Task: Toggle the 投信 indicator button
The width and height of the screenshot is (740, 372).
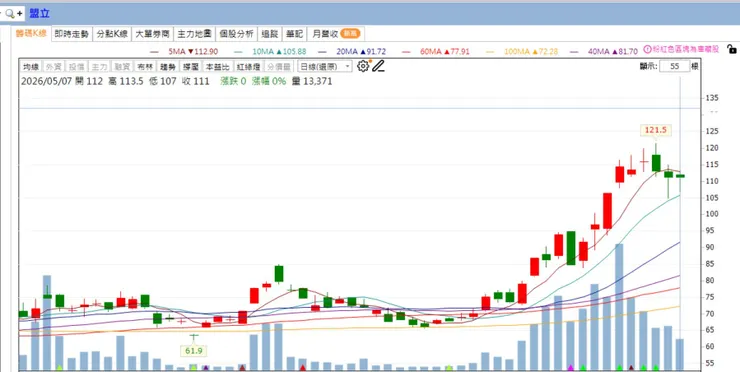Action: pyautogui.click(x=76, y=67)
